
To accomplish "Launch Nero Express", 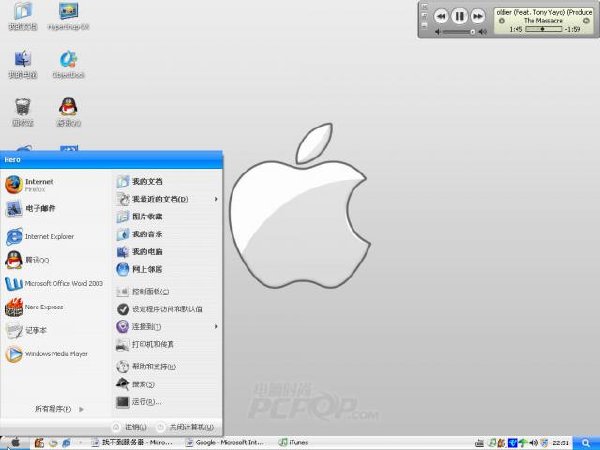I will point(34,307).
